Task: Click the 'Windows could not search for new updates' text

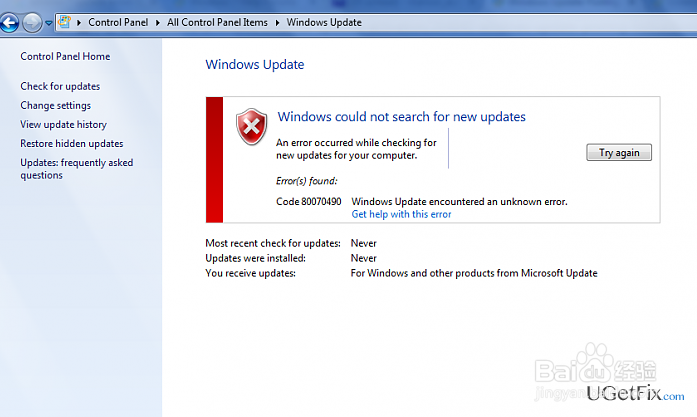Action: pyautogui.click(x=401, y=116)
